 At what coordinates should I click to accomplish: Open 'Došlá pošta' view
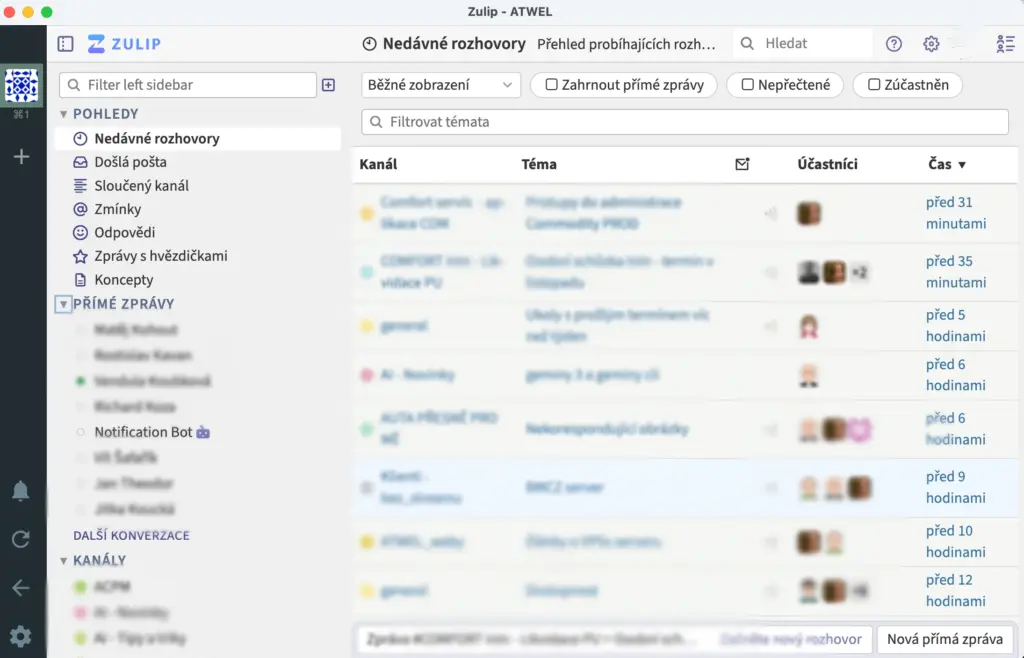130,162
